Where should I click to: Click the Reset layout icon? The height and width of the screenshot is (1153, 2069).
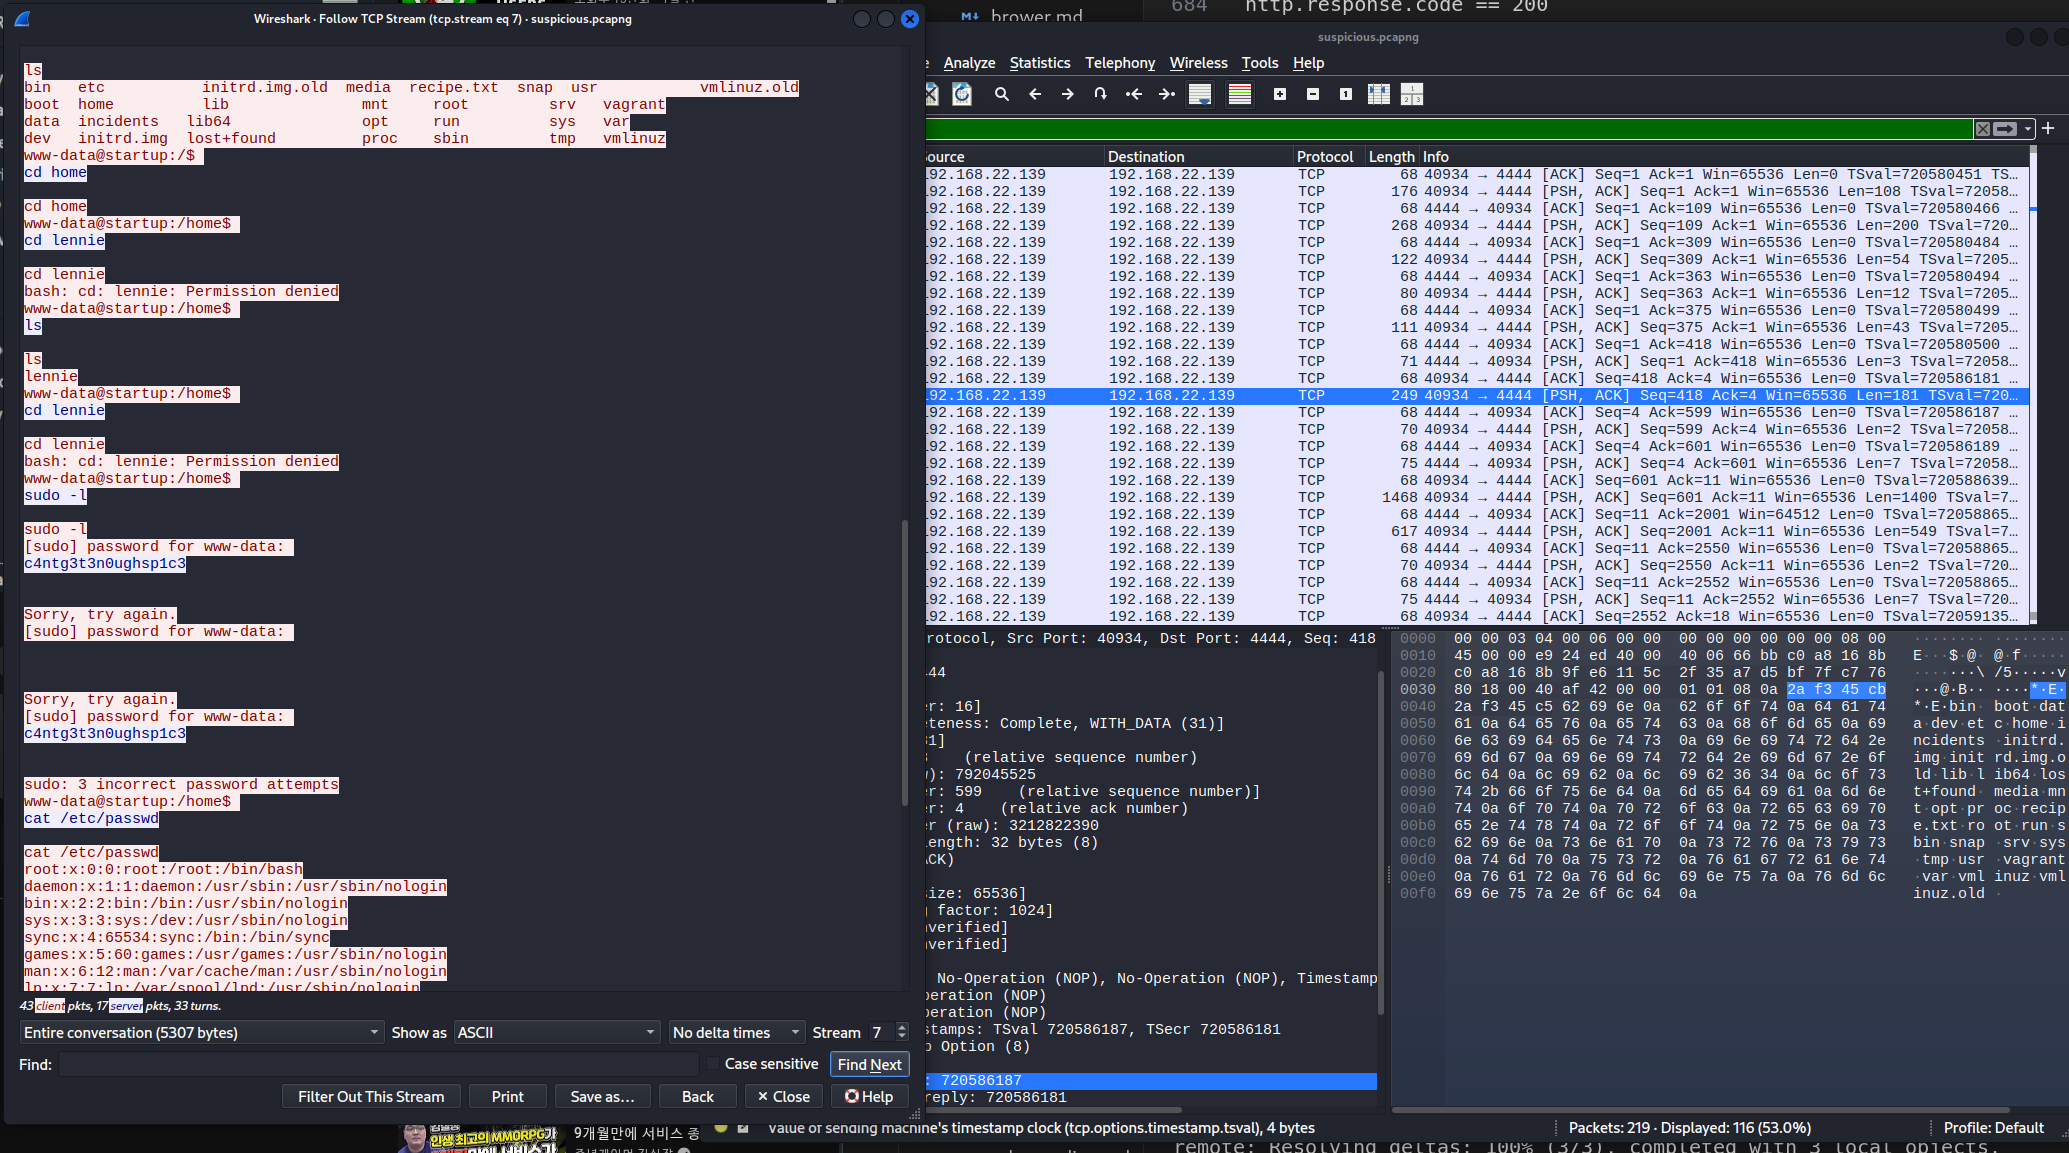point(1412,94)
